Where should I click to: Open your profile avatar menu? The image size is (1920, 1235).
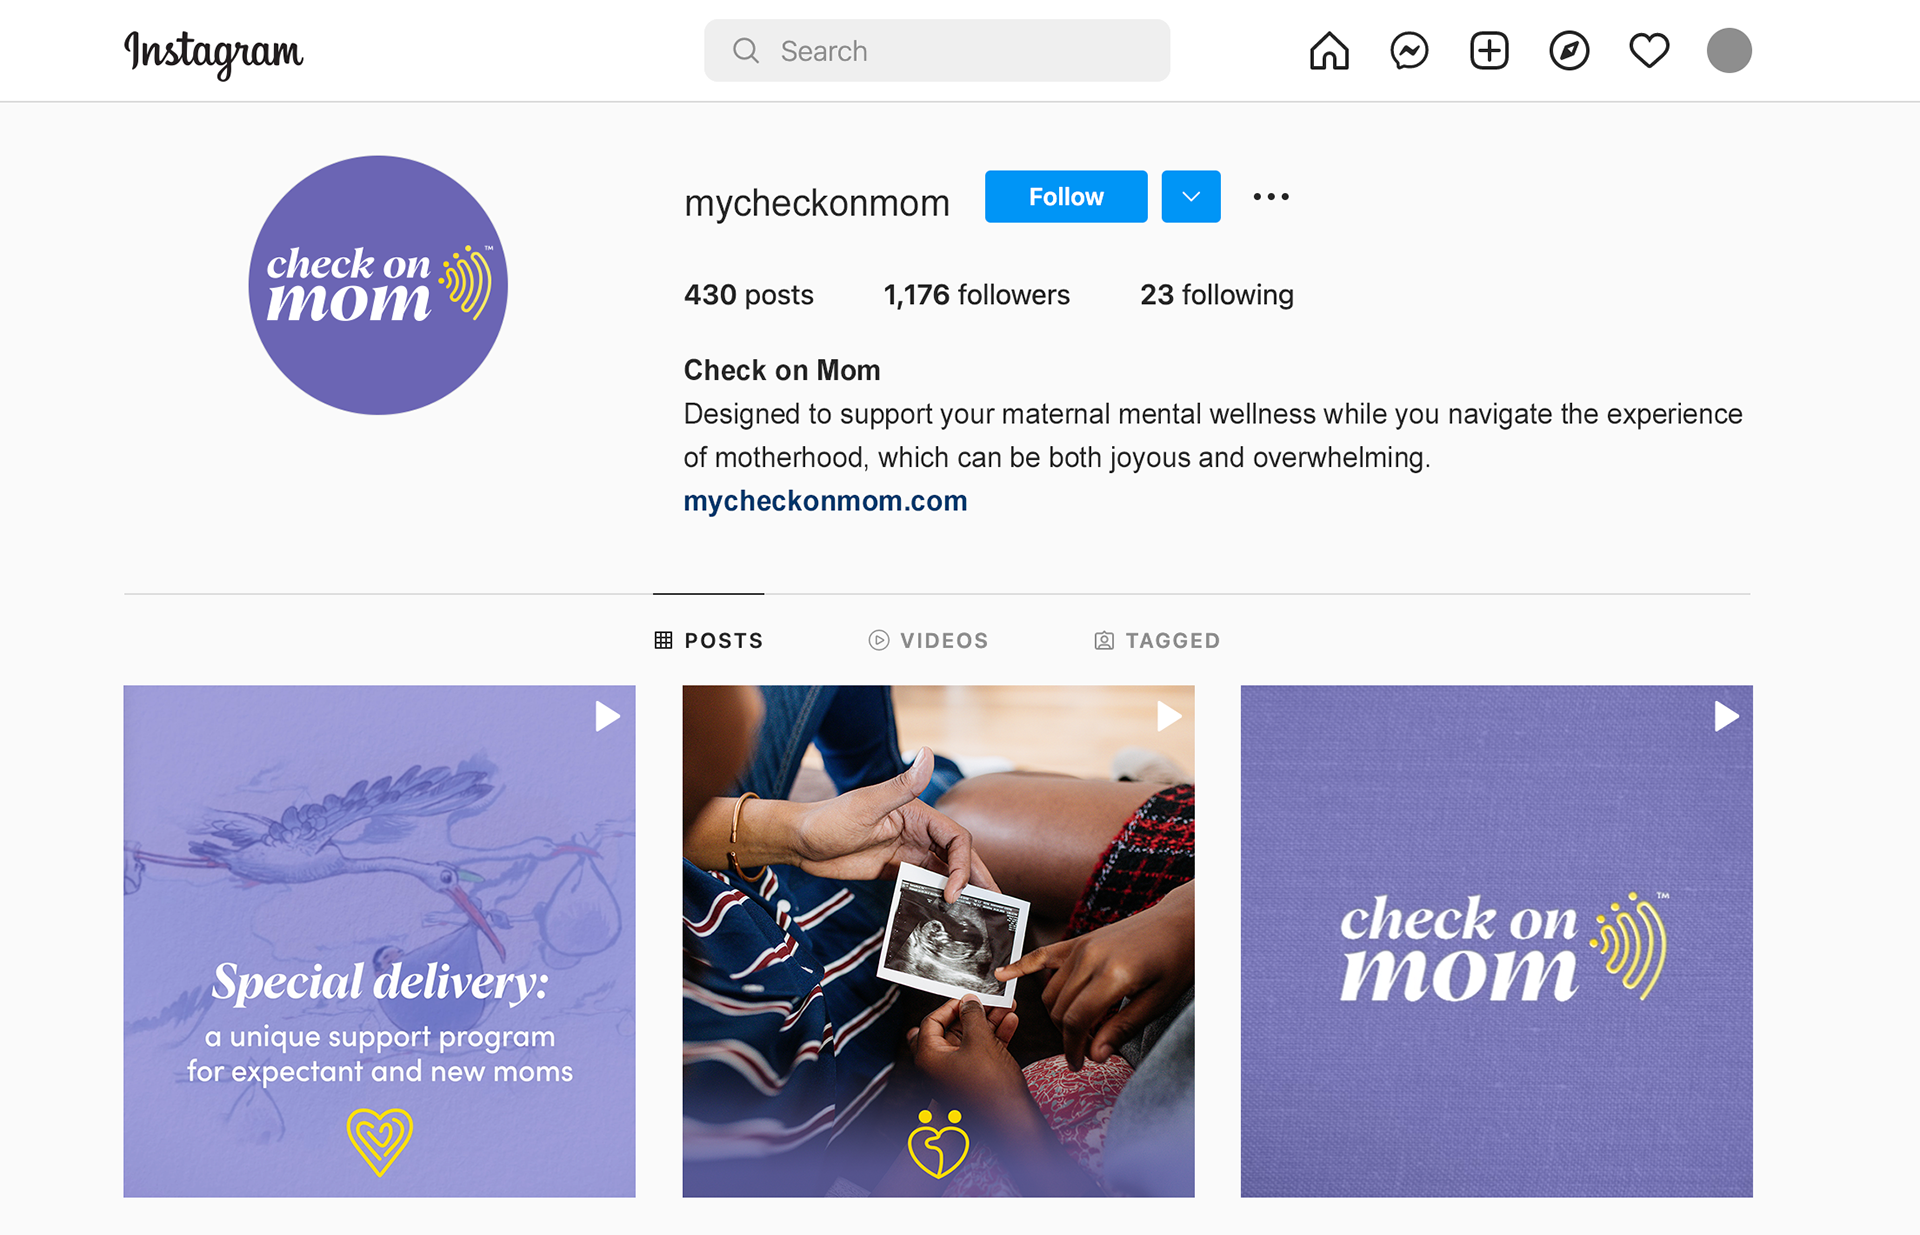[x=1729, y=51]
